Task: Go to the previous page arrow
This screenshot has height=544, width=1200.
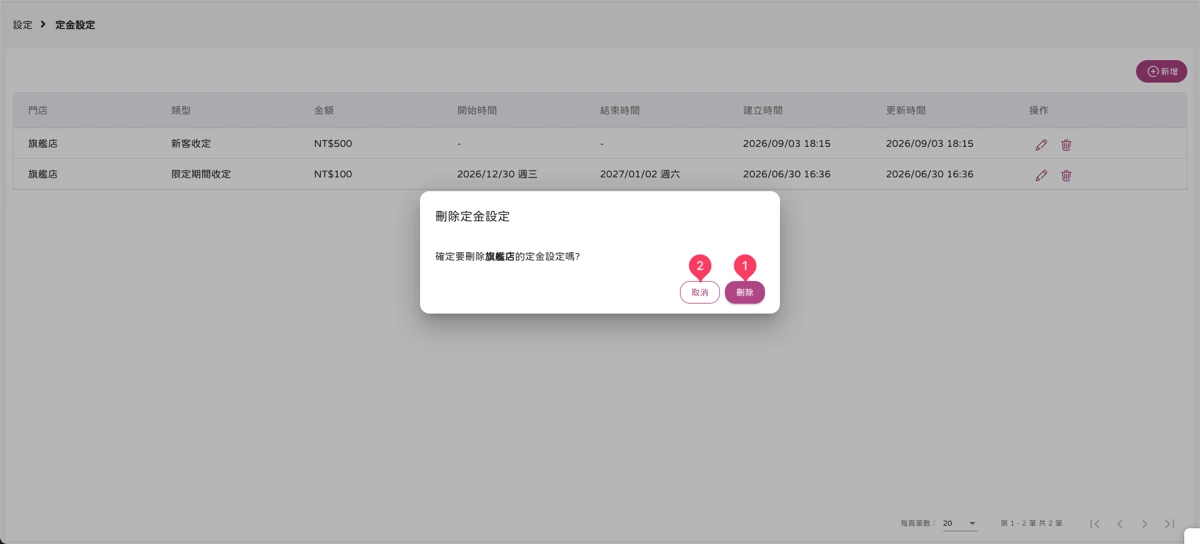Action: (1120, 524)
